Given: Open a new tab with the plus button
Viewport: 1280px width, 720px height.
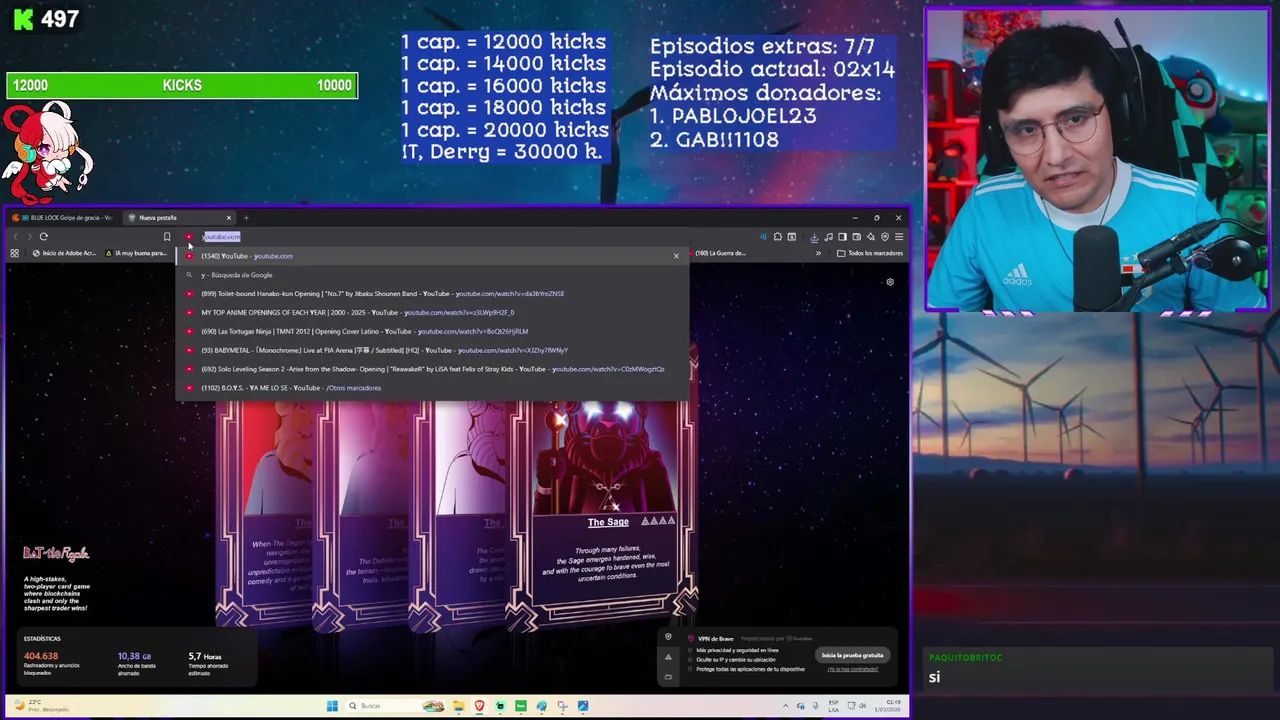Looking at the screenshot, I should [246, 217].
